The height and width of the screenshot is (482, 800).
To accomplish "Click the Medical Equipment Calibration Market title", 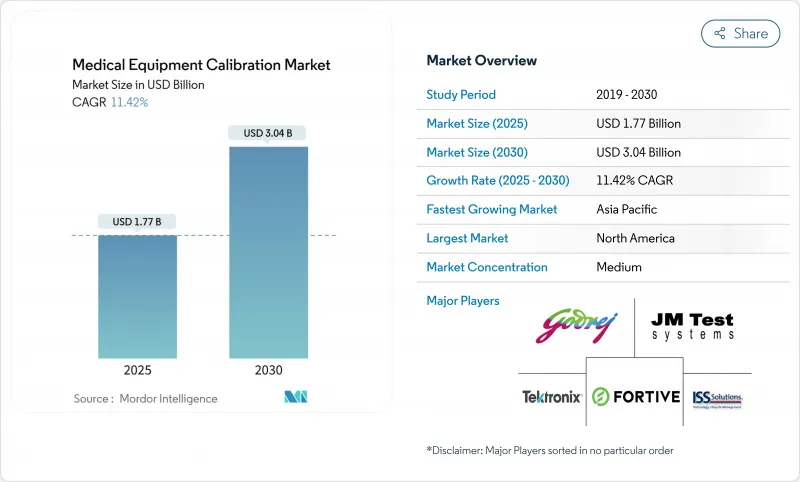I will [201, 65].
